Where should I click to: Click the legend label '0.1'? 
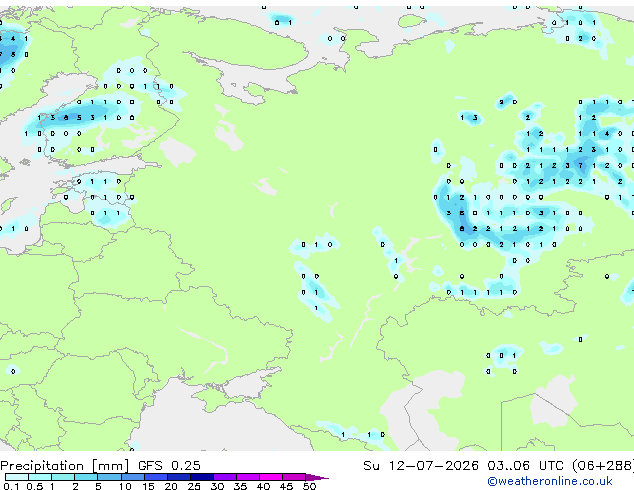11,486
